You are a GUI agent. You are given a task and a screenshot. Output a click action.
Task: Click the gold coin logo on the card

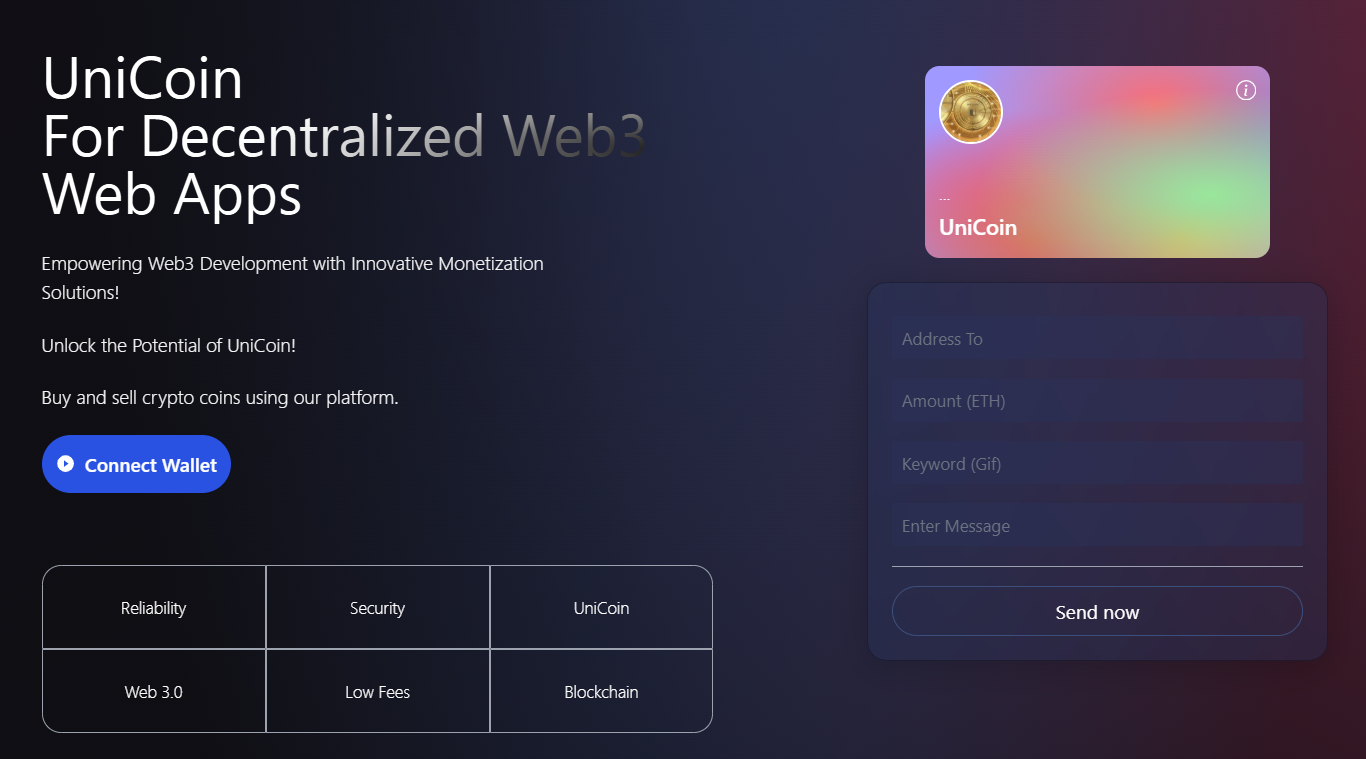point(970,112)
